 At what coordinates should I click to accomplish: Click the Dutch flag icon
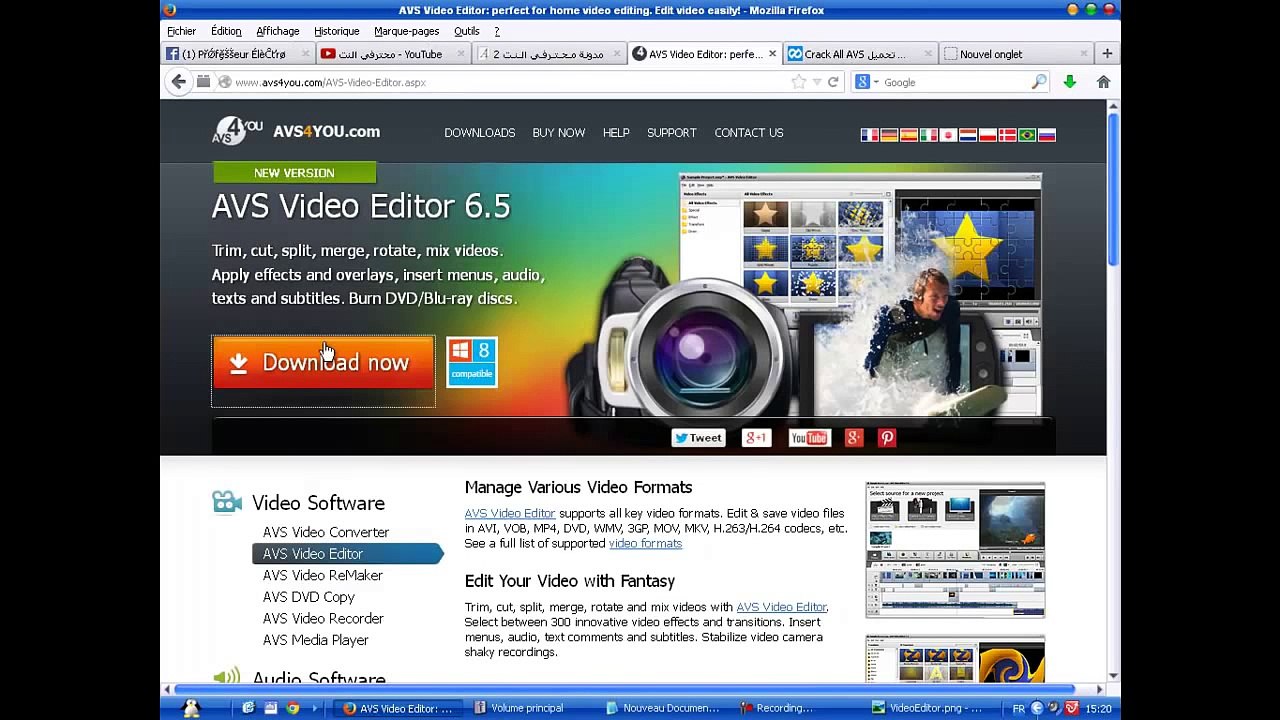click(x=968, y=135)
